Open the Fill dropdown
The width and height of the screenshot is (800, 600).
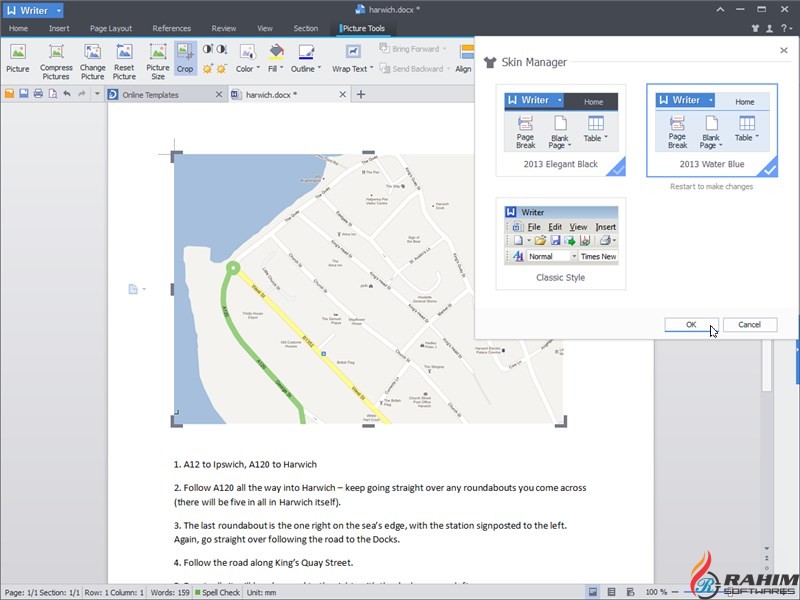[x=276, y=59]
